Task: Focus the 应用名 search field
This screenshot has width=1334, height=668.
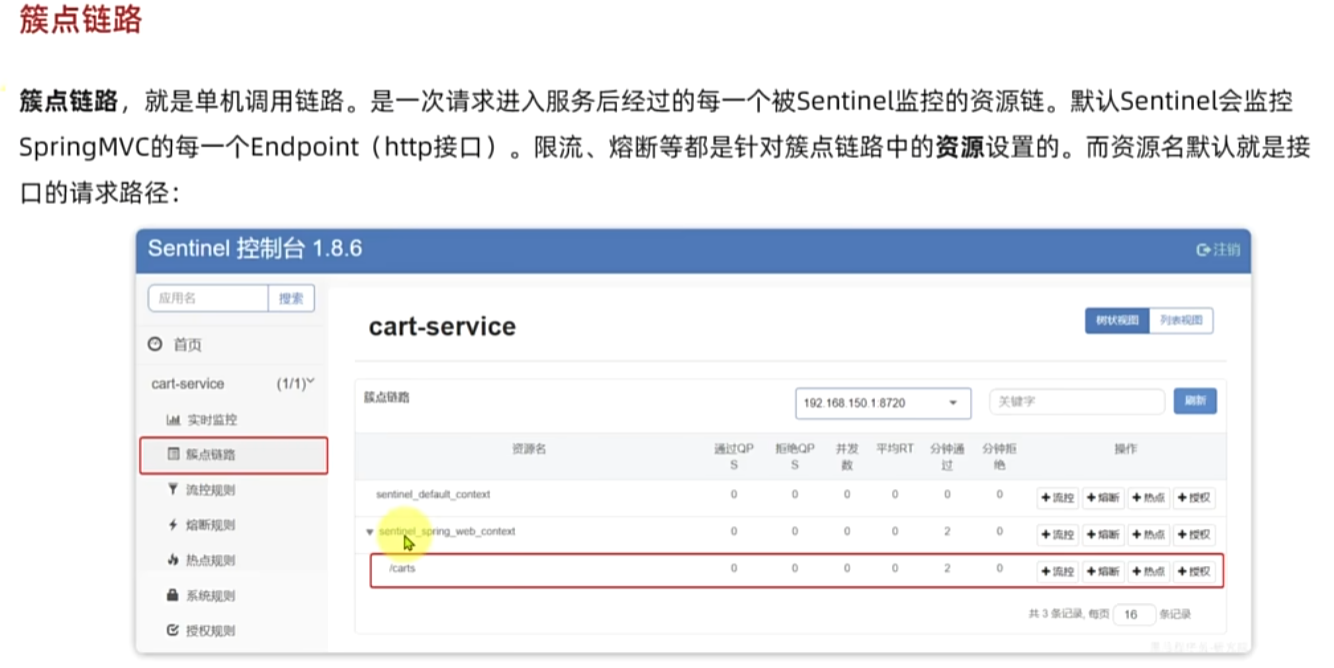Action: tap(208, 298)
